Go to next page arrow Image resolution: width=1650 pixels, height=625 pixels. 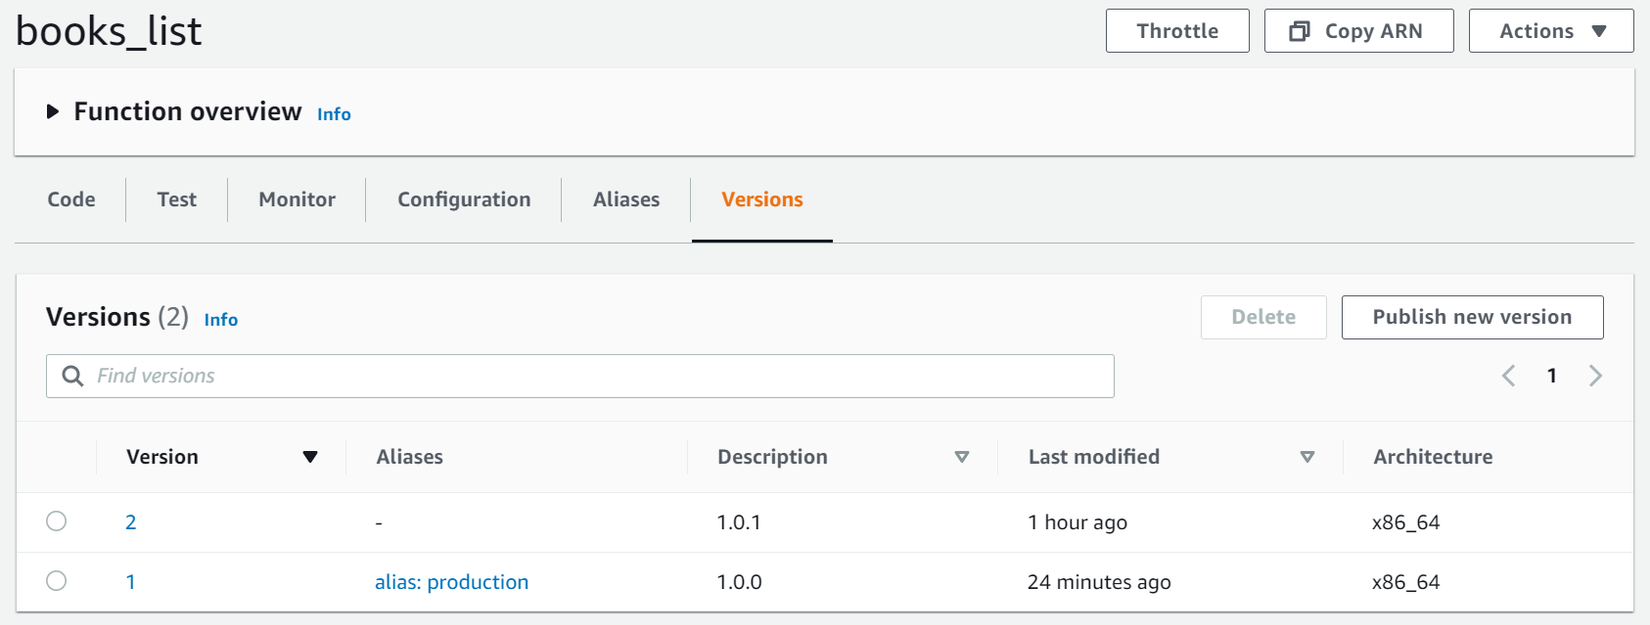point(1595,376)
